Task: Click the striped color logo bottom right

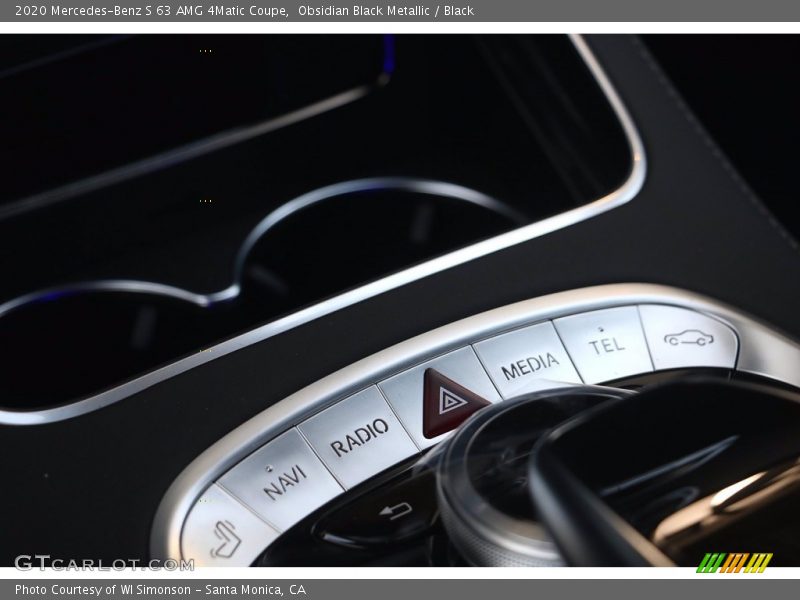Action: tap(733, 563)
